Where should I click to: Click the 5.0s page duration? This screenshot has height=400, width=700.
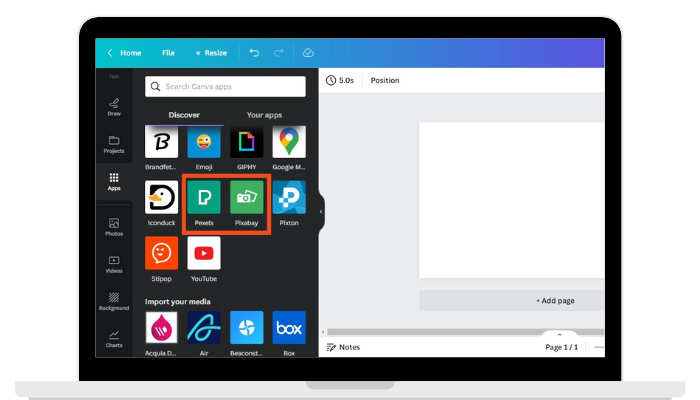[x=340, y=80]
